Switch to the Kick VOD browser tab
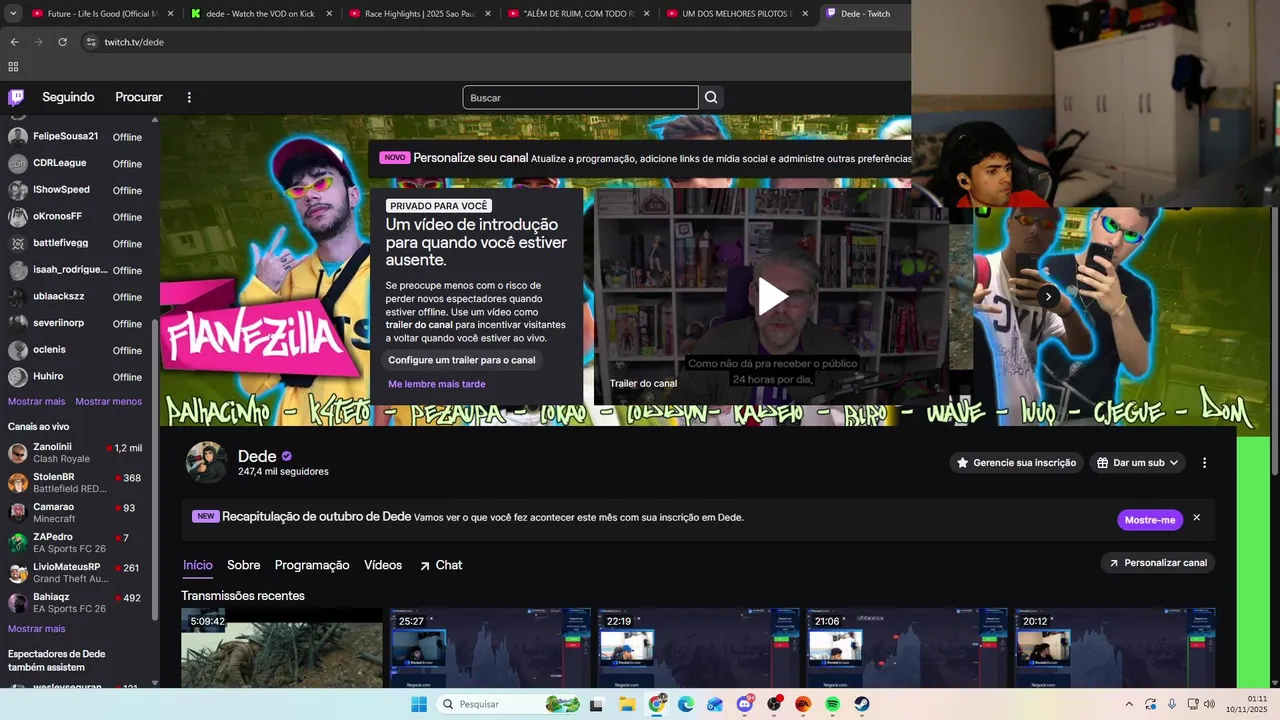This screenshot has width=1280, height=720. pyautogui.click(x=260, y=14)
